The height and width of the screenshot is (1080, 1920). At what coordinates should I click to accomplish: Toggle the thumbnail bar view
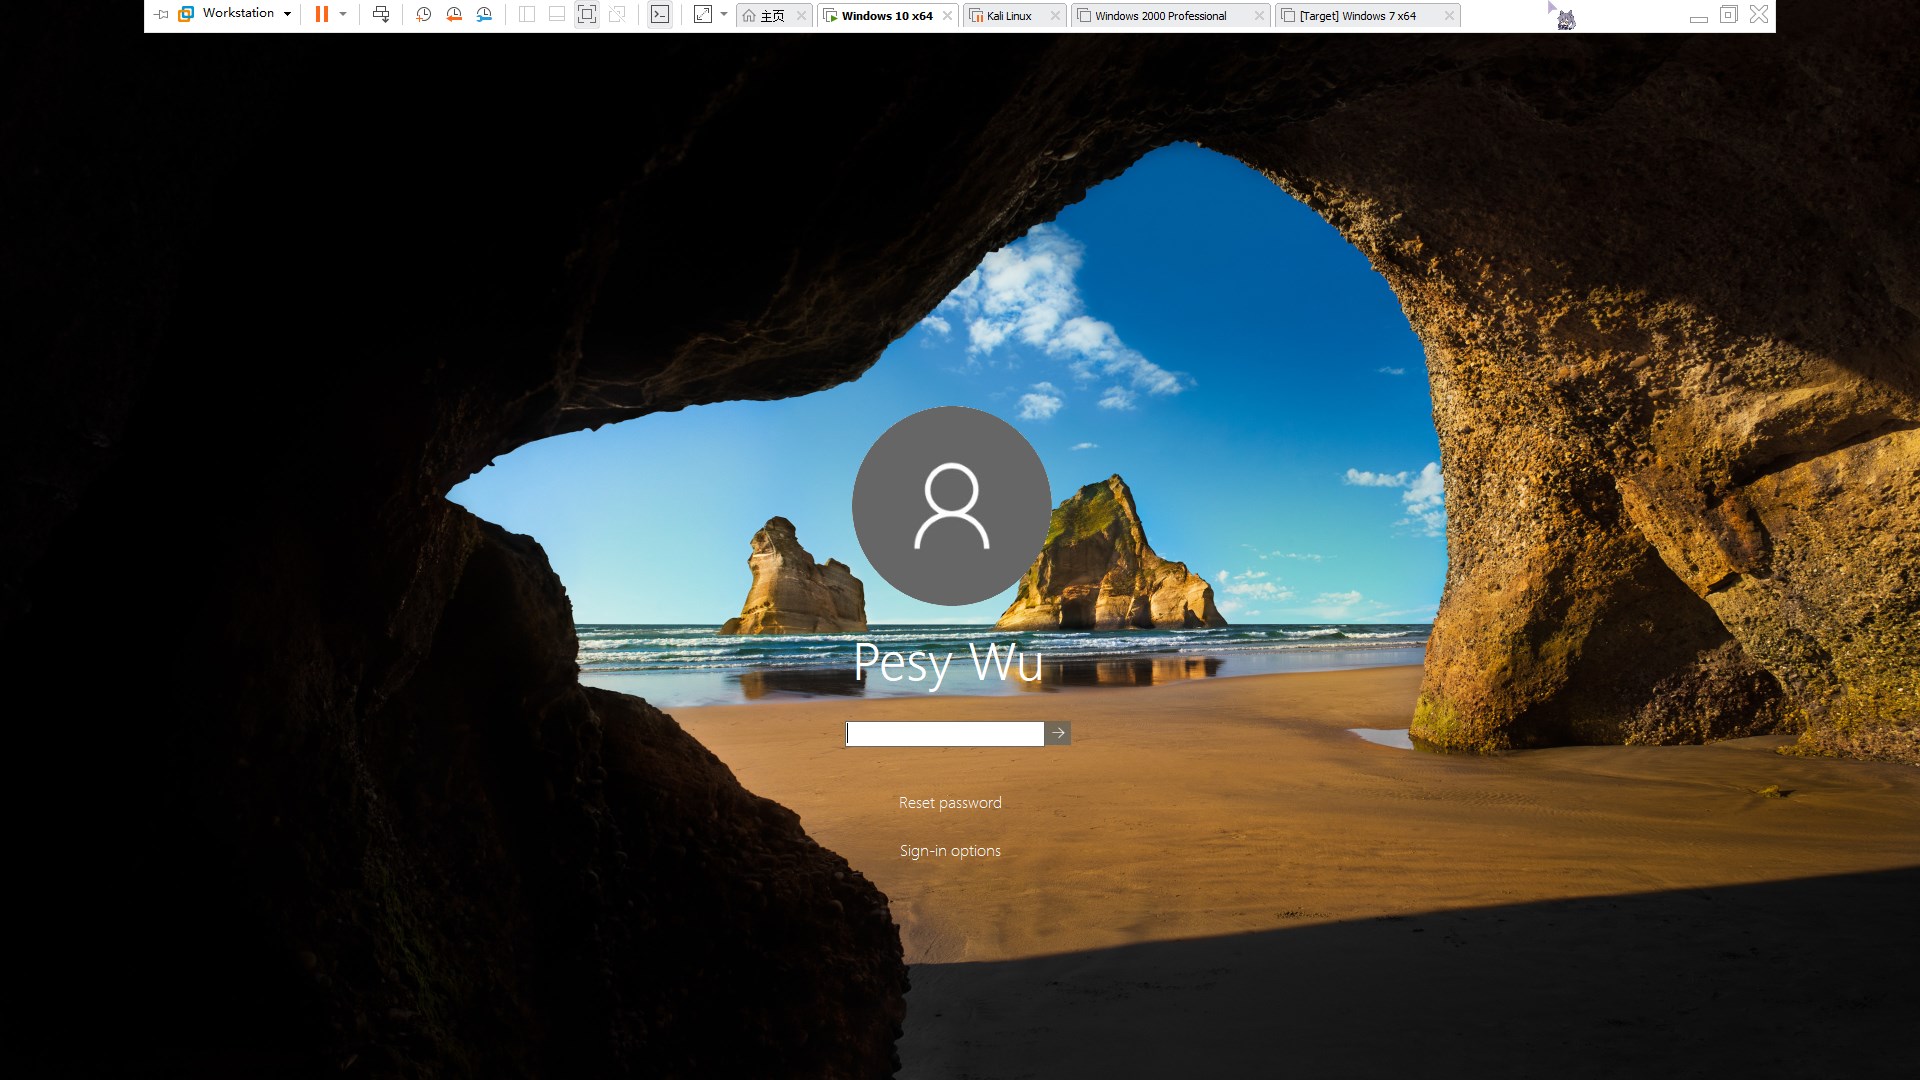[x=557, y=15]
